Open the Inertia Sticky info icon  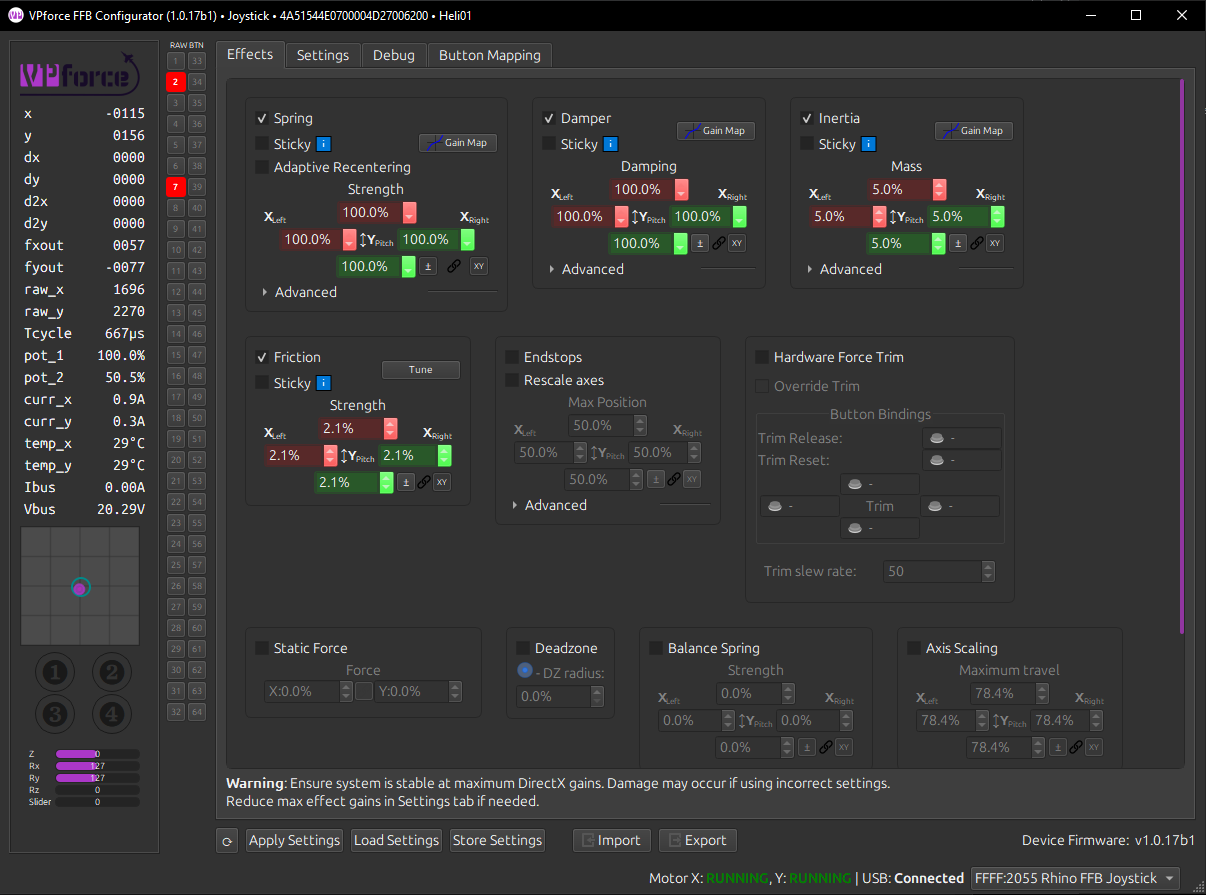click(869, 144)
